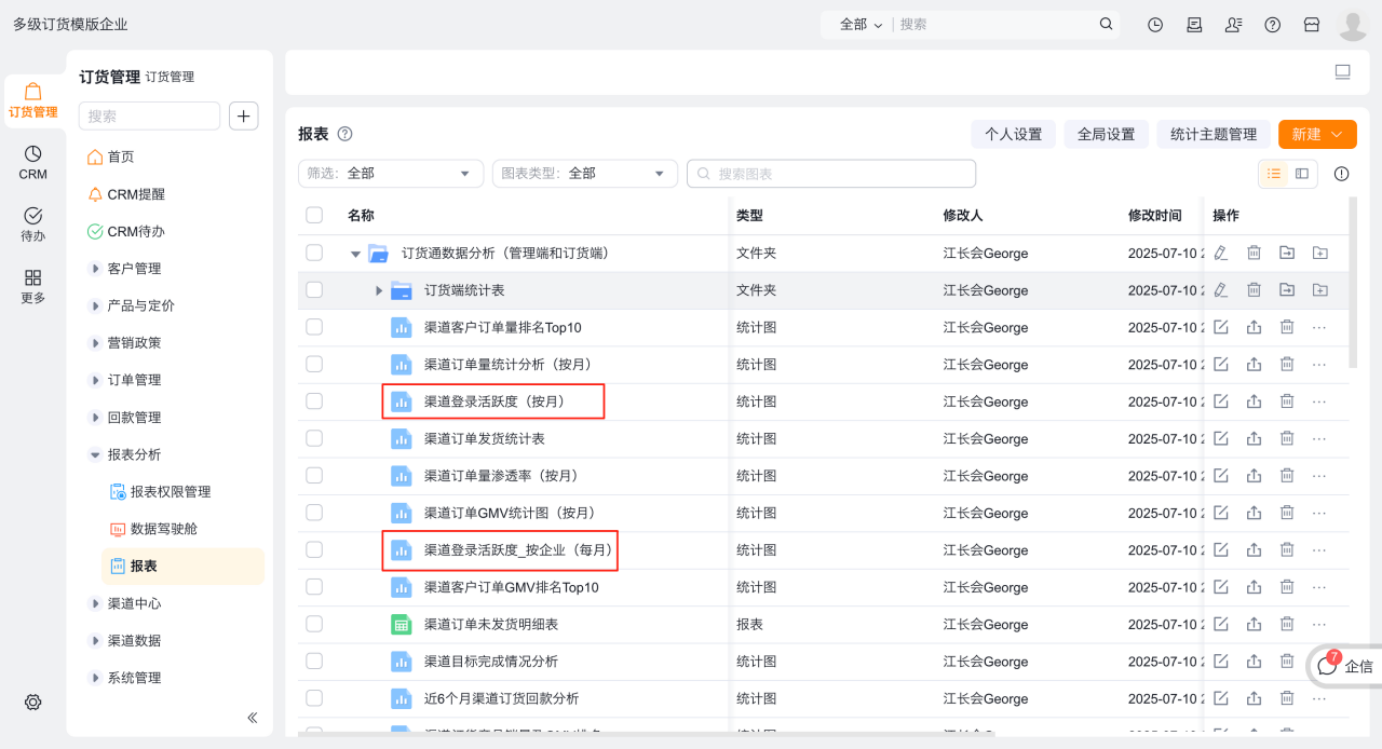Viewport: 1382px width, 749px height.
Task: Open the 新建 dropdown button
Action: tap(1317, 134)
